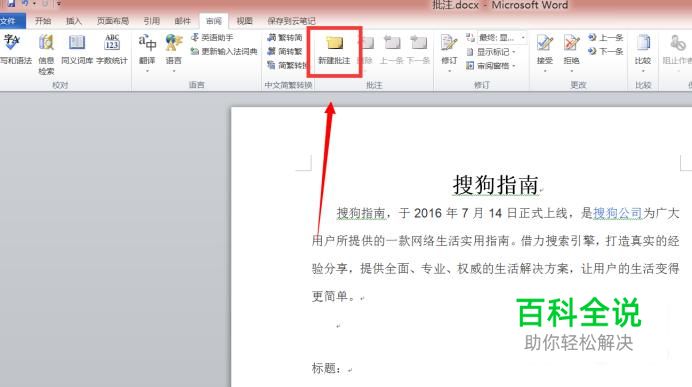Run spelling and grammar check
This screenshot has width=692, height=387.
coord(15,49)
